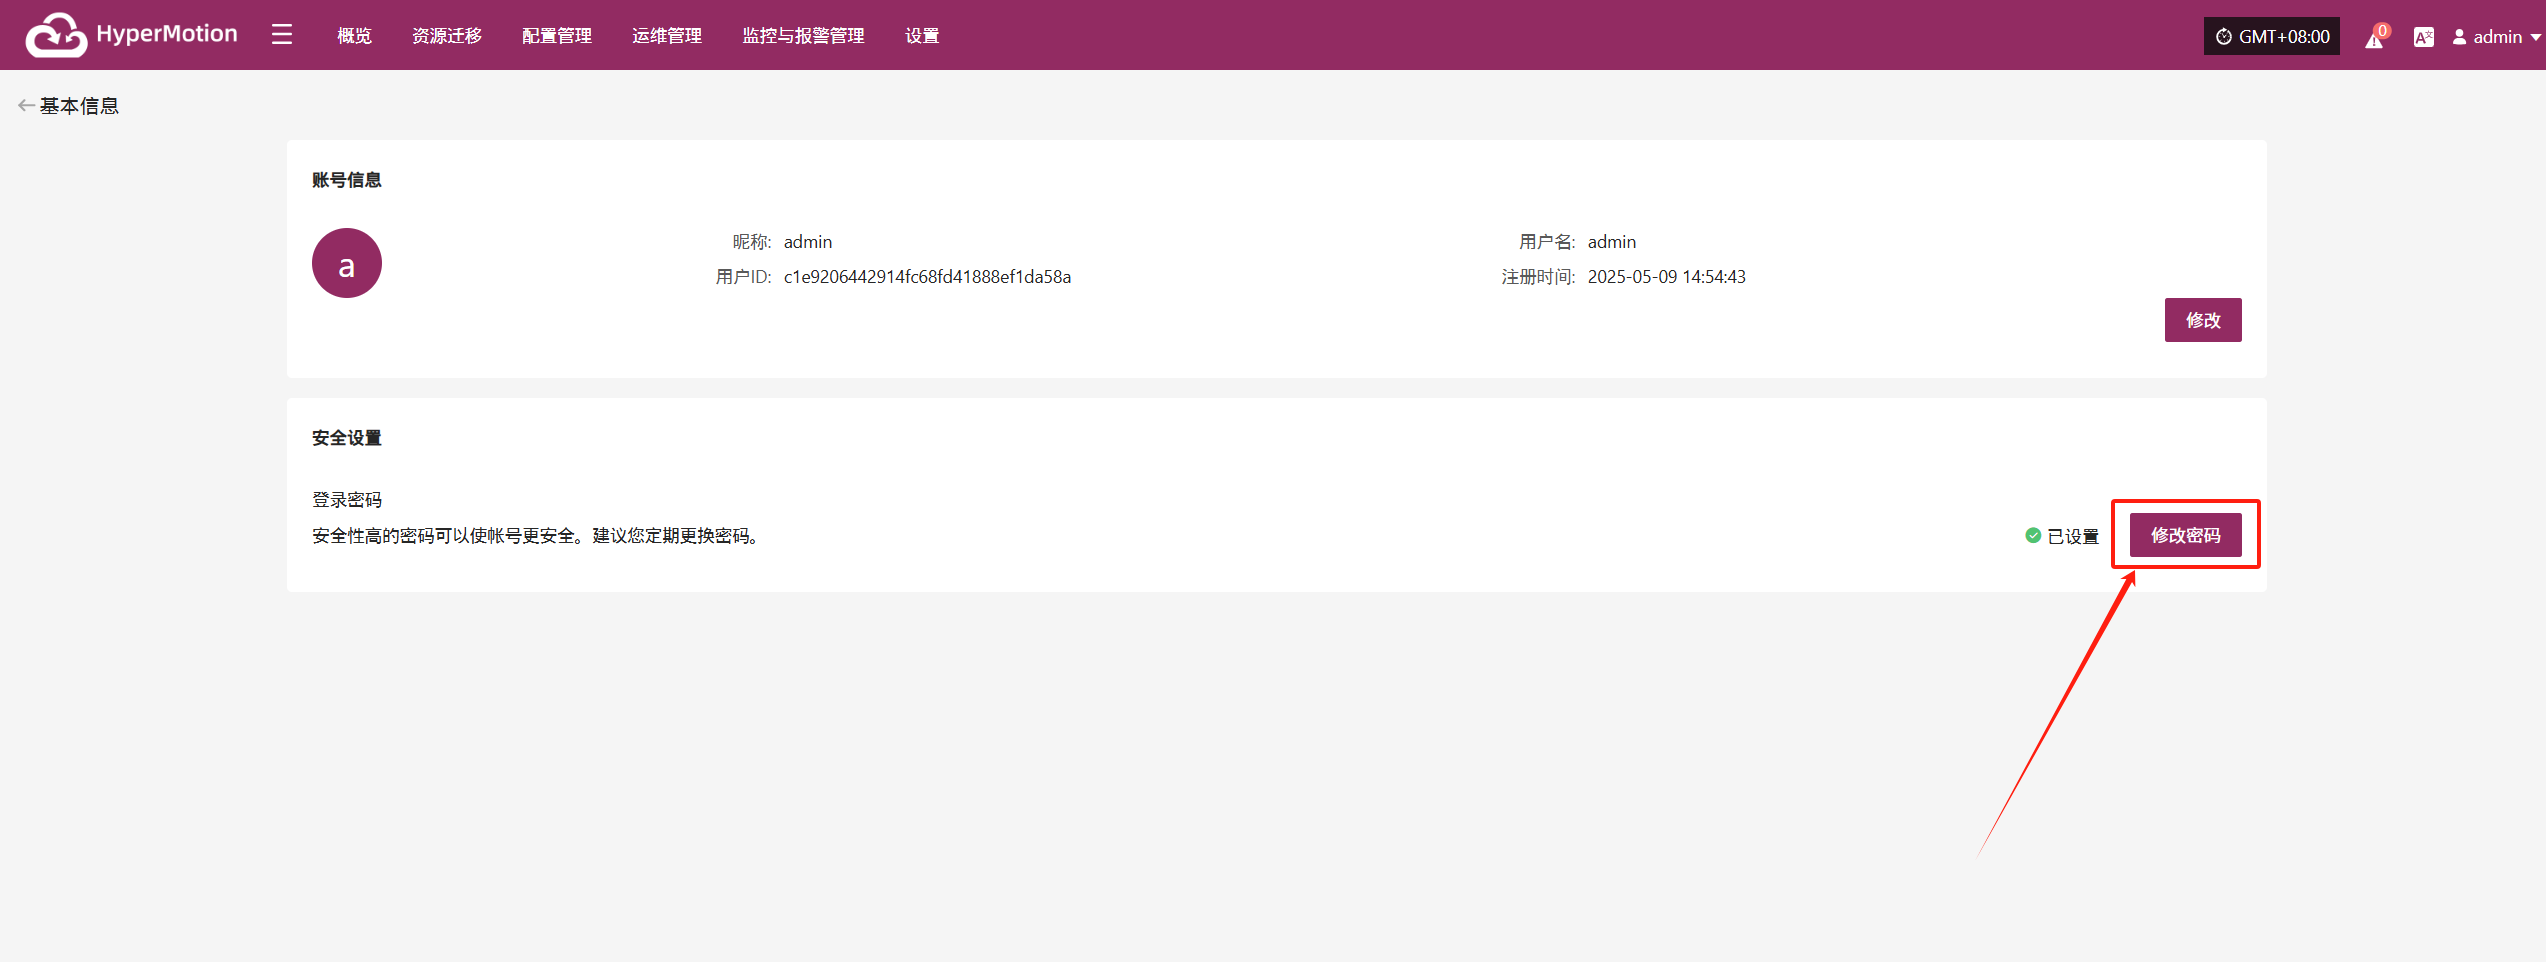
Task: Go to the 设置 menu
Action: (922, 36)
